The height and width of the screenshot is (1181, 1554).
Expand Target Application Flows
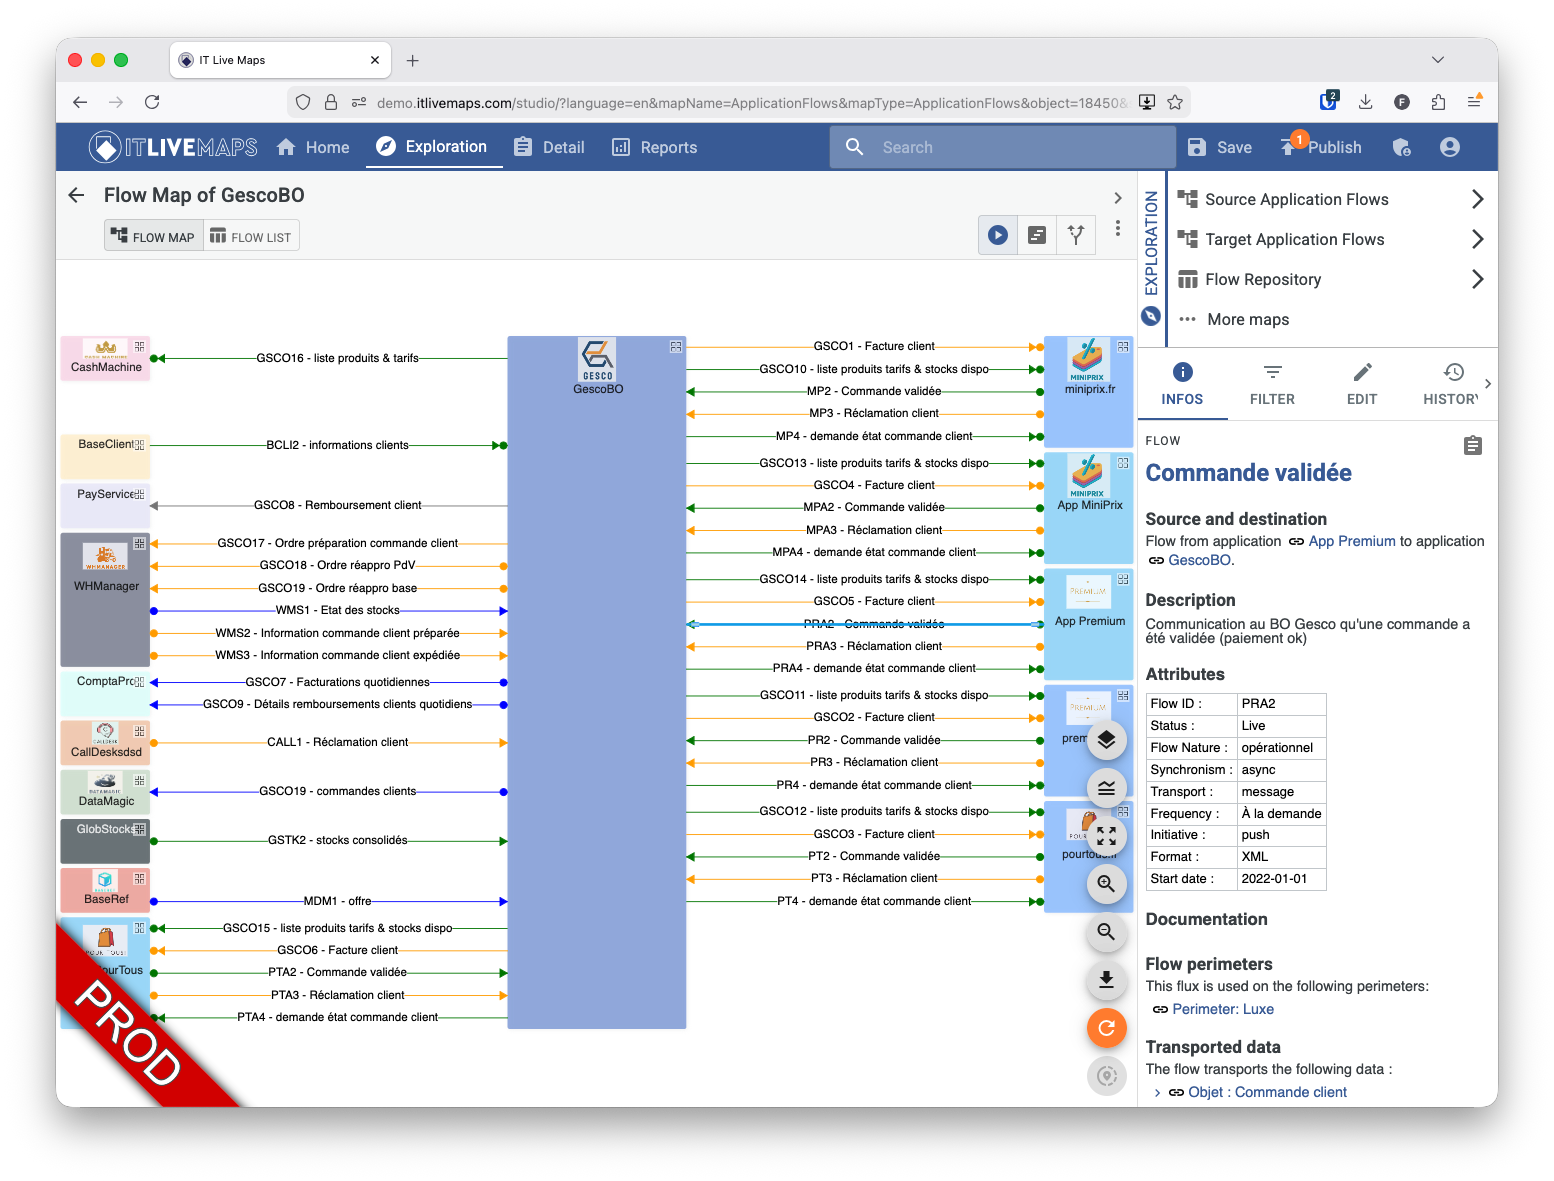click(x=1477, y=240)
